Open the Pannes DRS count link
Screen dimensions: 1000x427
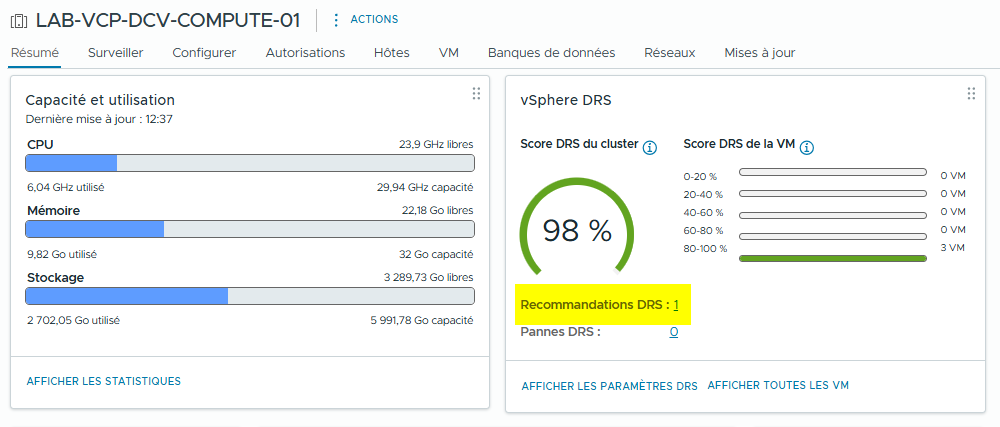[673, 332]
